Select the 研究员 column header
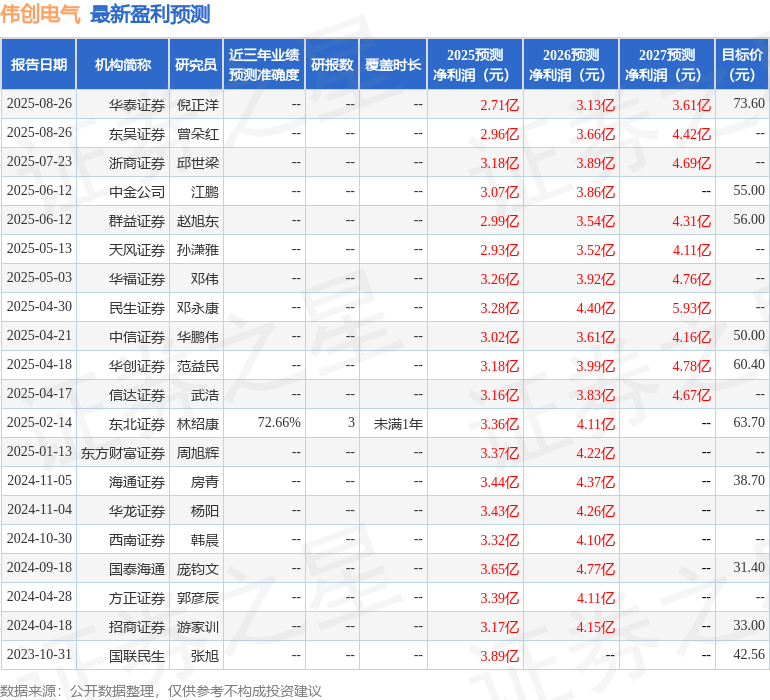Image resolution: width=770 pixels, height=700 pixels. pos(196,65)
